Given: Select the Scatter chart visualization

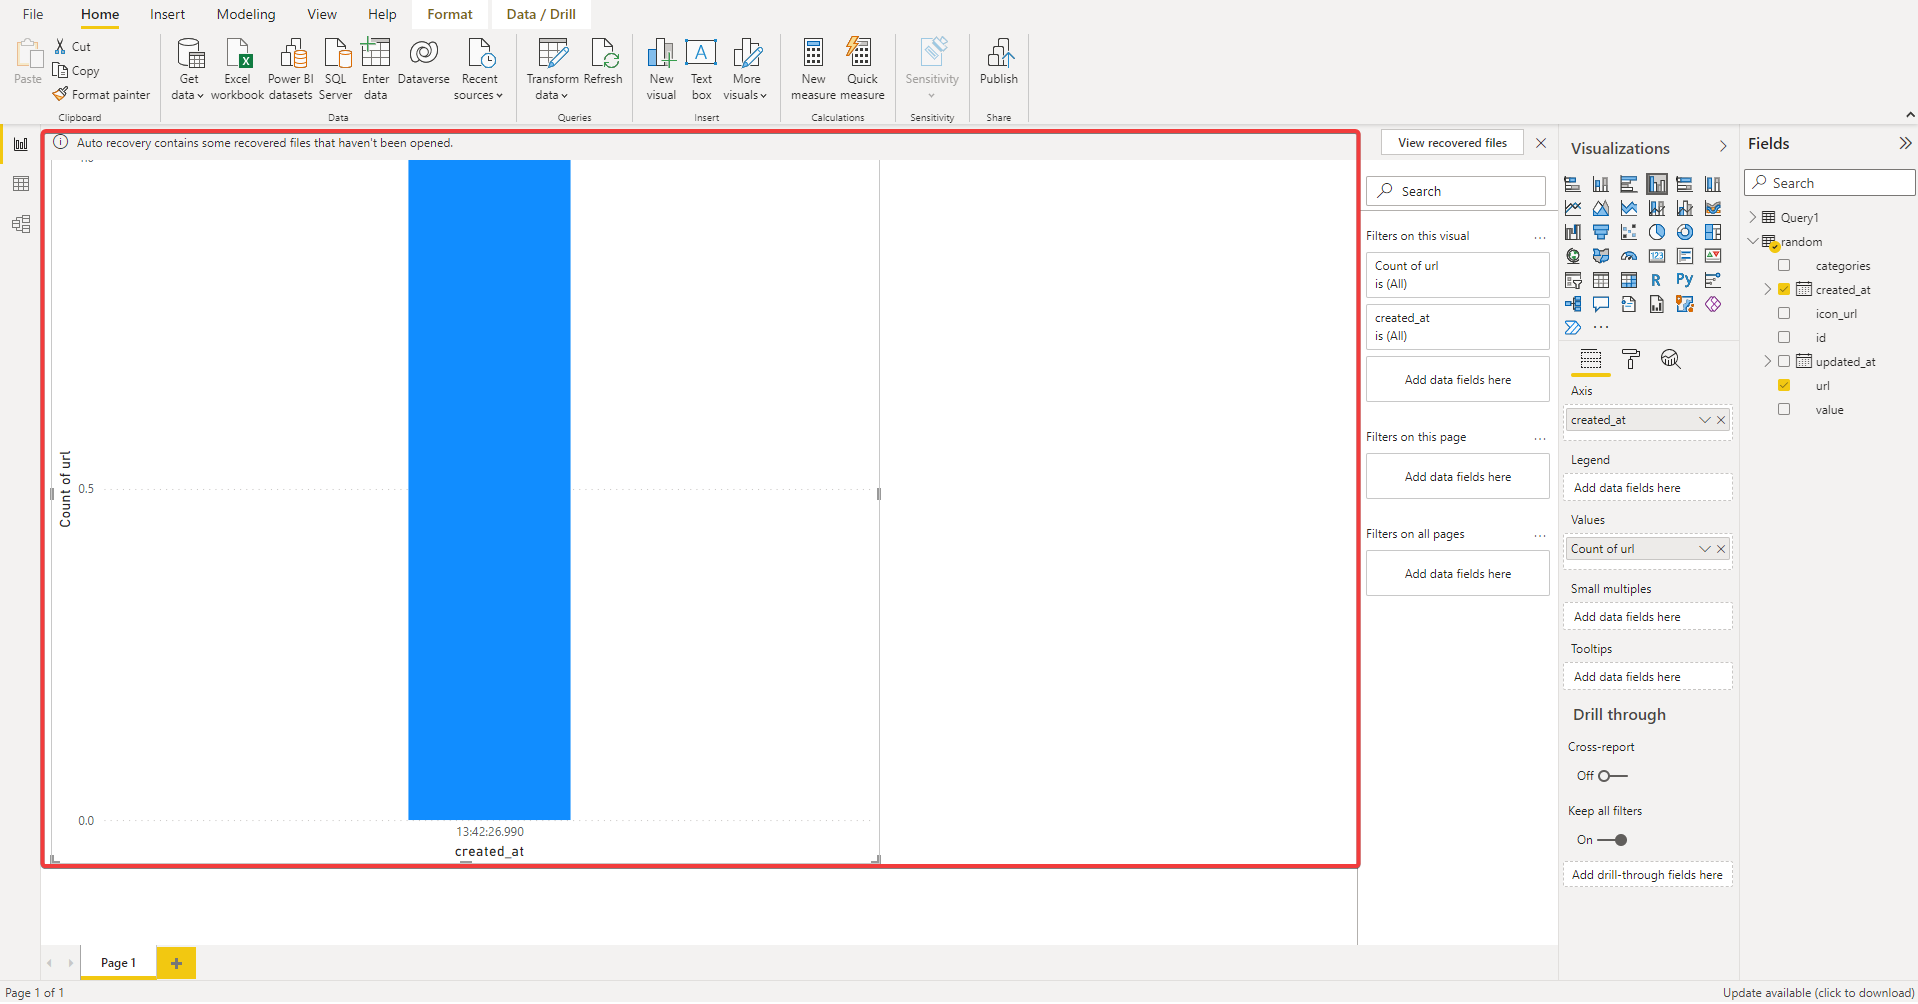Looking at the screenshot, I should [1629, 232].
